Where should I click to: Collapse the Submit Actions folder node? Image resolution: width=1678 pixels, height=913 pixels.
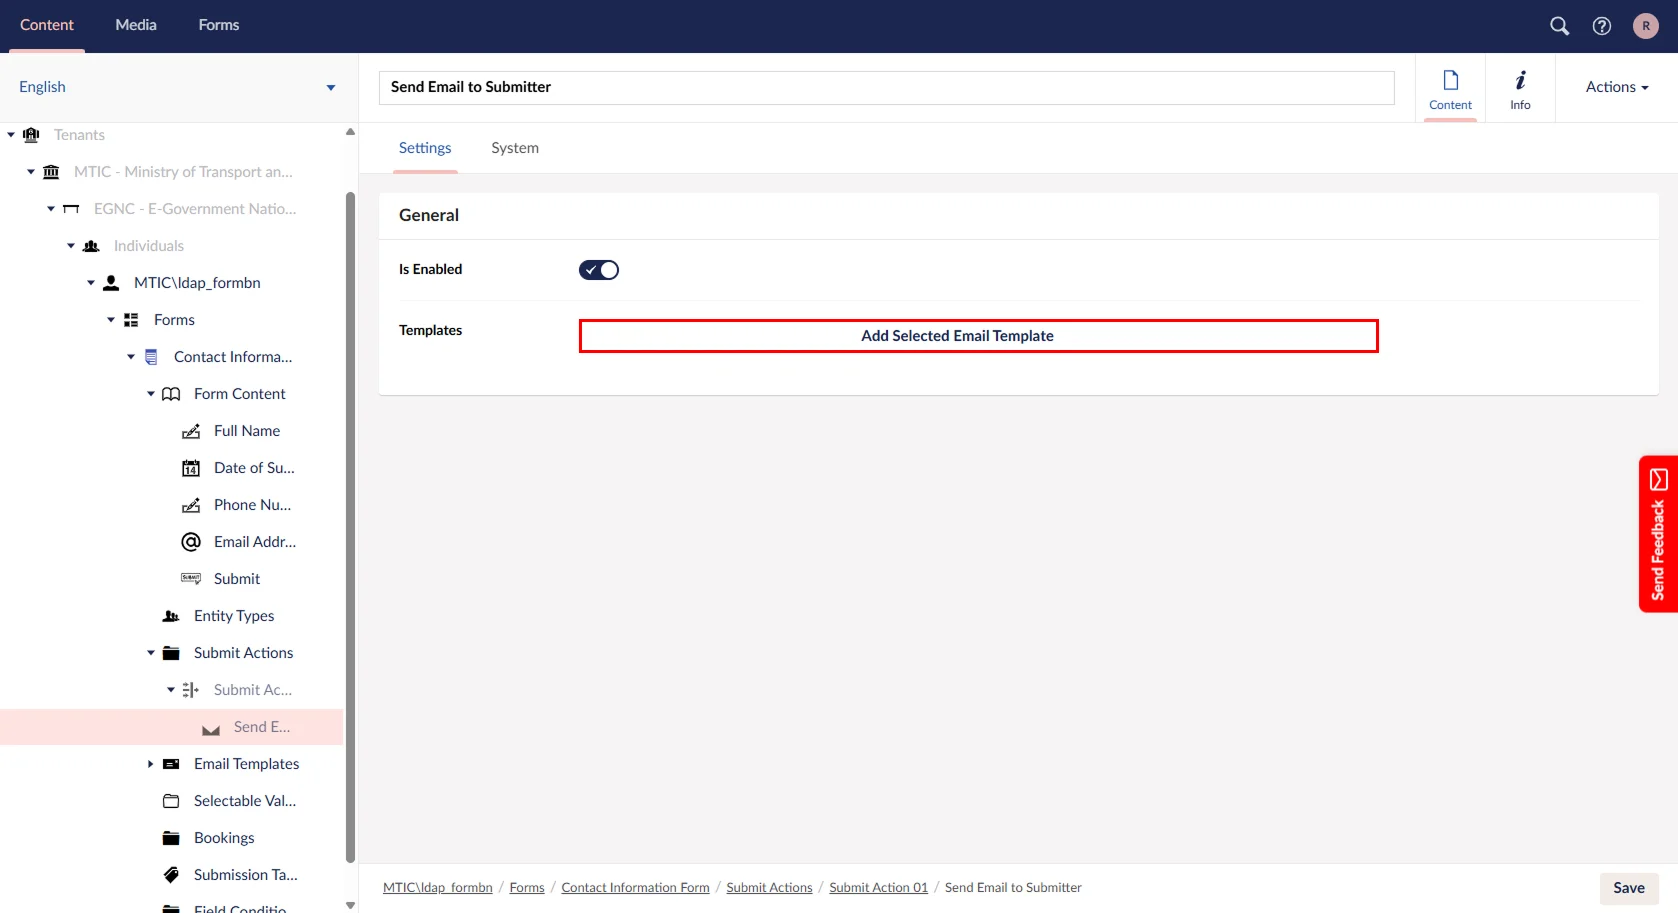click(151, 653)
